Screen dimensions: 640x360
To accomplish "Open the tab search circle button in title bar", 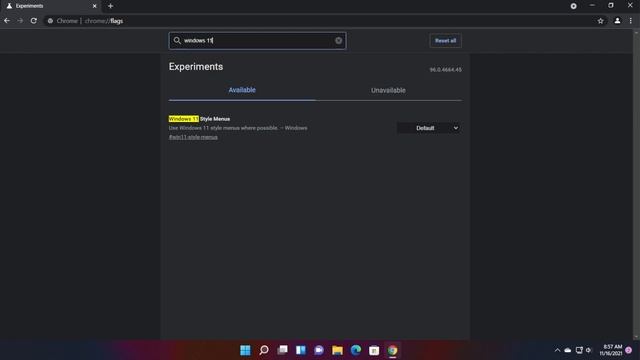I will 573,6.
